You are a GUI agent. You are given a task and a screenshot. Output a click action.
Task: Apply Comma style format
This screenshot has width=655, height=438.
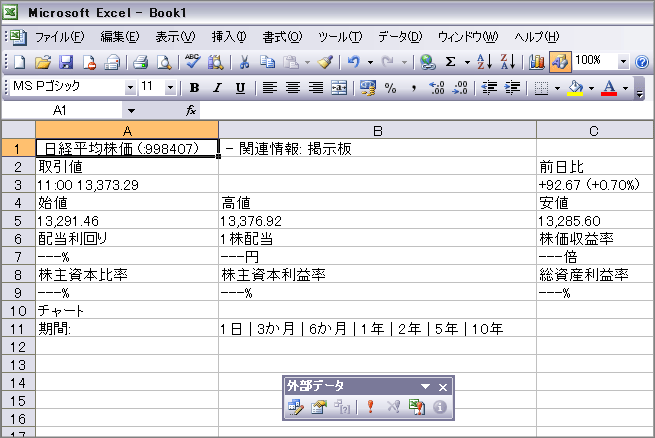coord(414,88)
